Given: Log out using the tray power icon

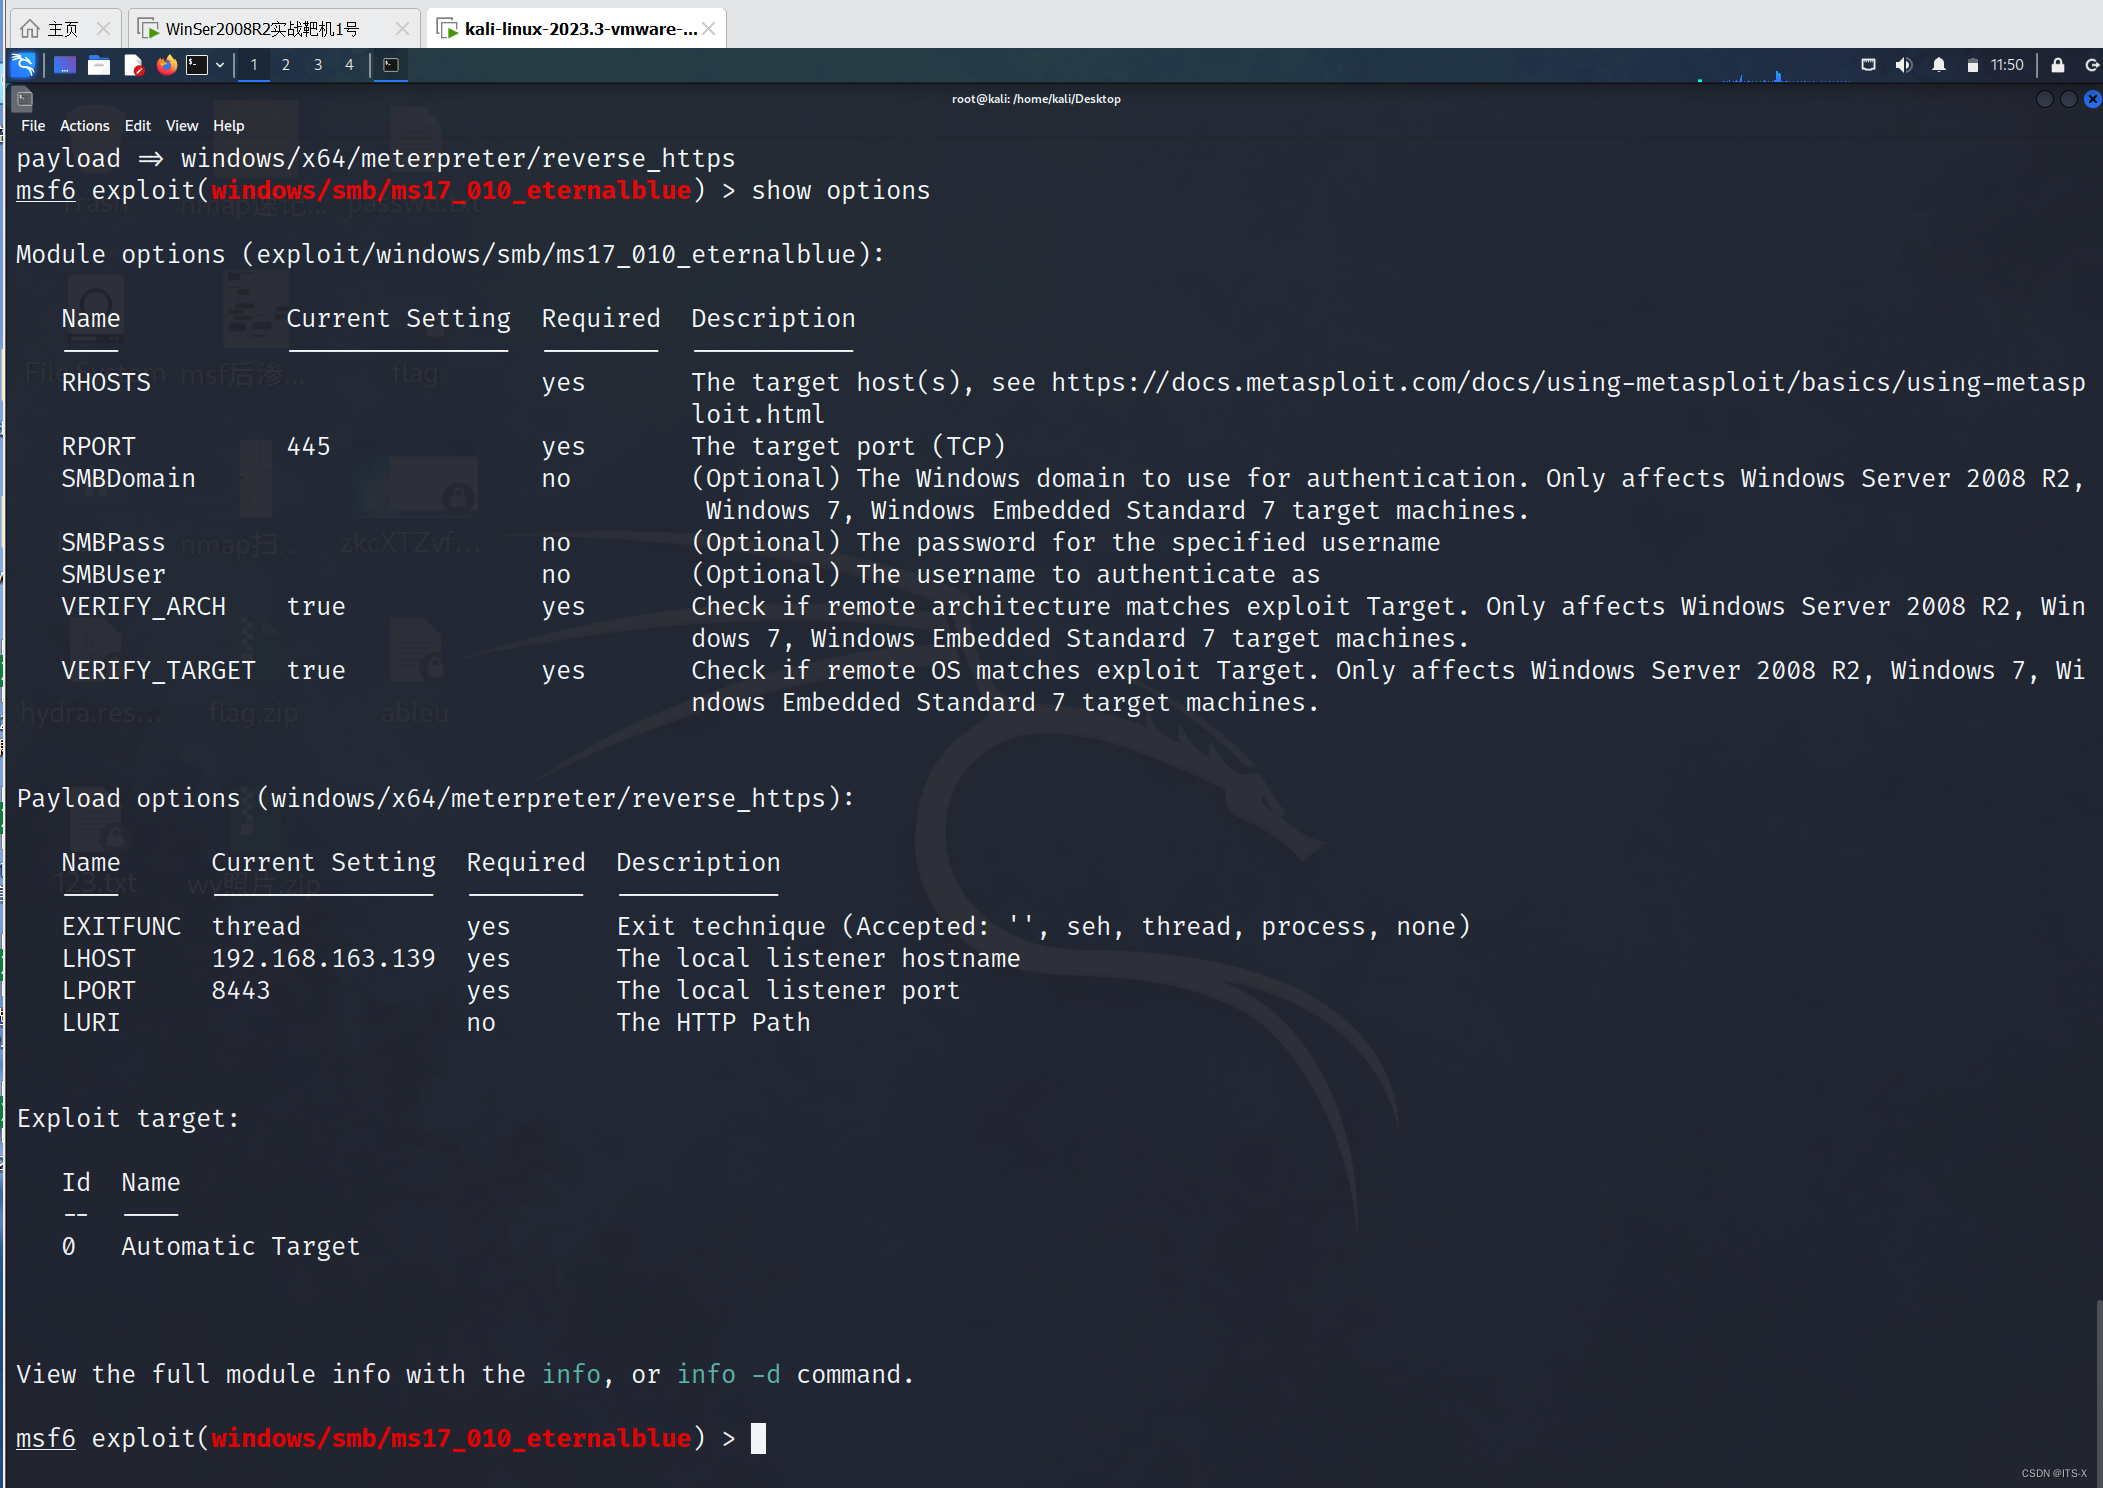Looking at the screenshot, I should [x=2092, y=65].
